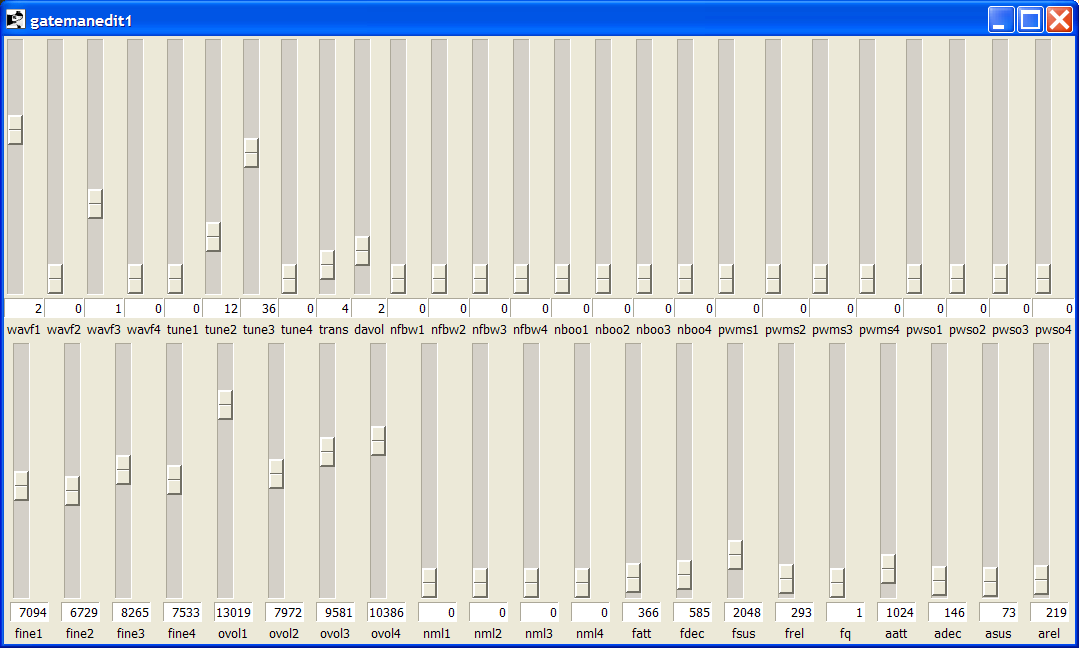Click the fine3 slider handle
This screenshot has width=1079, height=648.
123,471
